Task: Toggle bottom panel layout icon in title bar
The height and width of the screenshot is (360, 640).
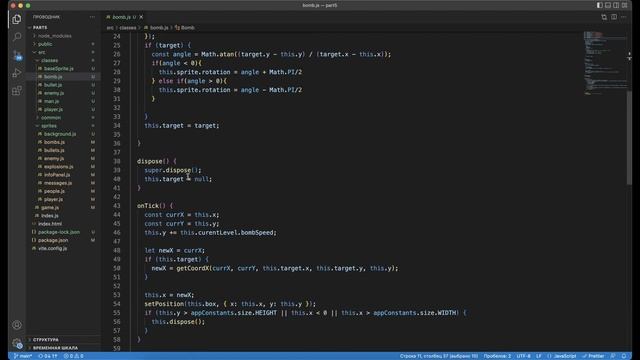Action: (x=608, y=5)
